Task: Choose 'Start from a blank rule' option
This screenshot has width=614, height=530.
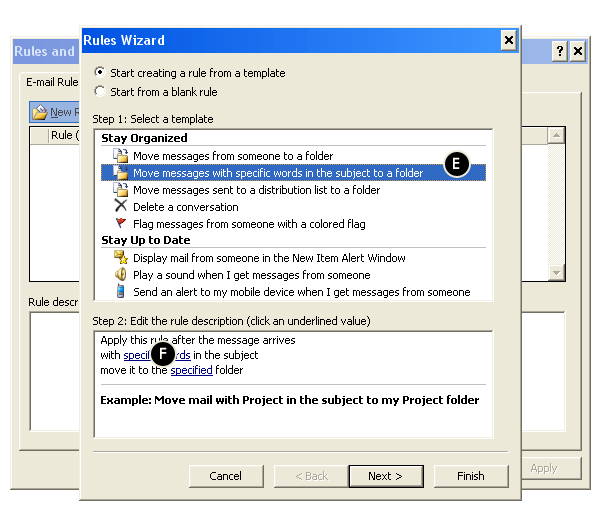Action: [99, 92]
